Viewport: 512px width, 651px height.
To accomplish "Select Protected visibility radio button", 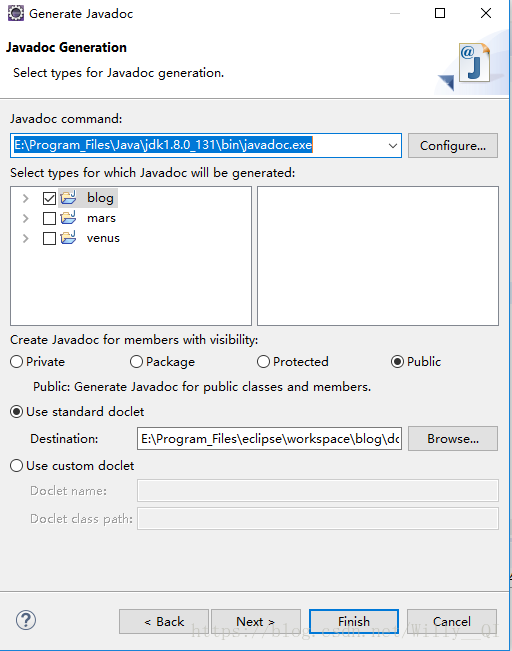I will pyautogui.click(x=263, y=362).
